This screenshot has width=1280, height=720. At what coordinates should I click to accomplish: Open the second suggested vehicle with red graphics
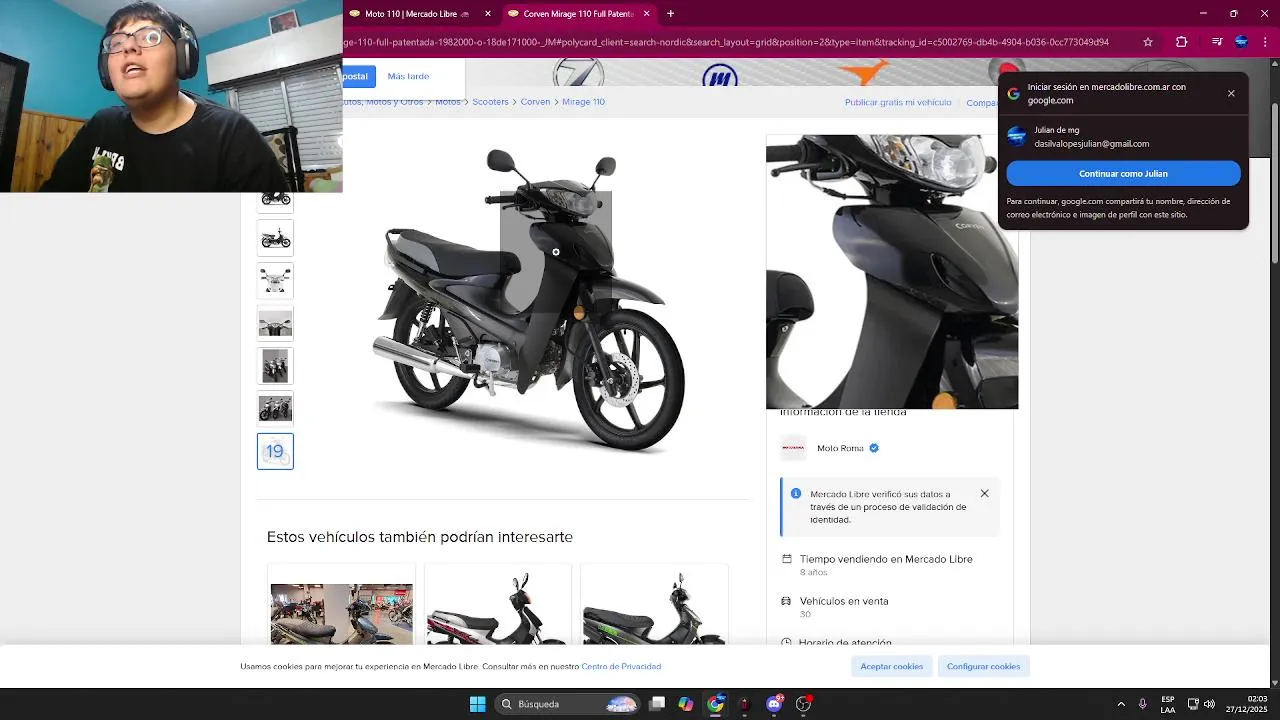[497, 608]
